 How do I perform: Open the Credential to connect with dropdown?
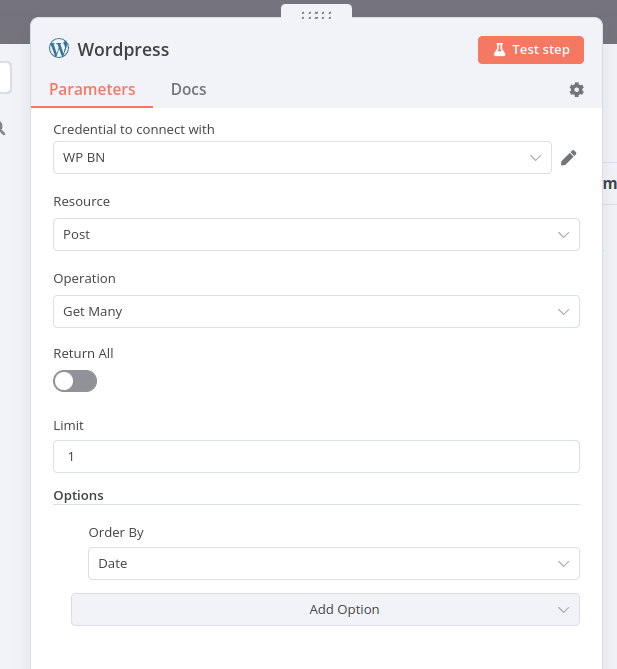(x=302, y=157)
